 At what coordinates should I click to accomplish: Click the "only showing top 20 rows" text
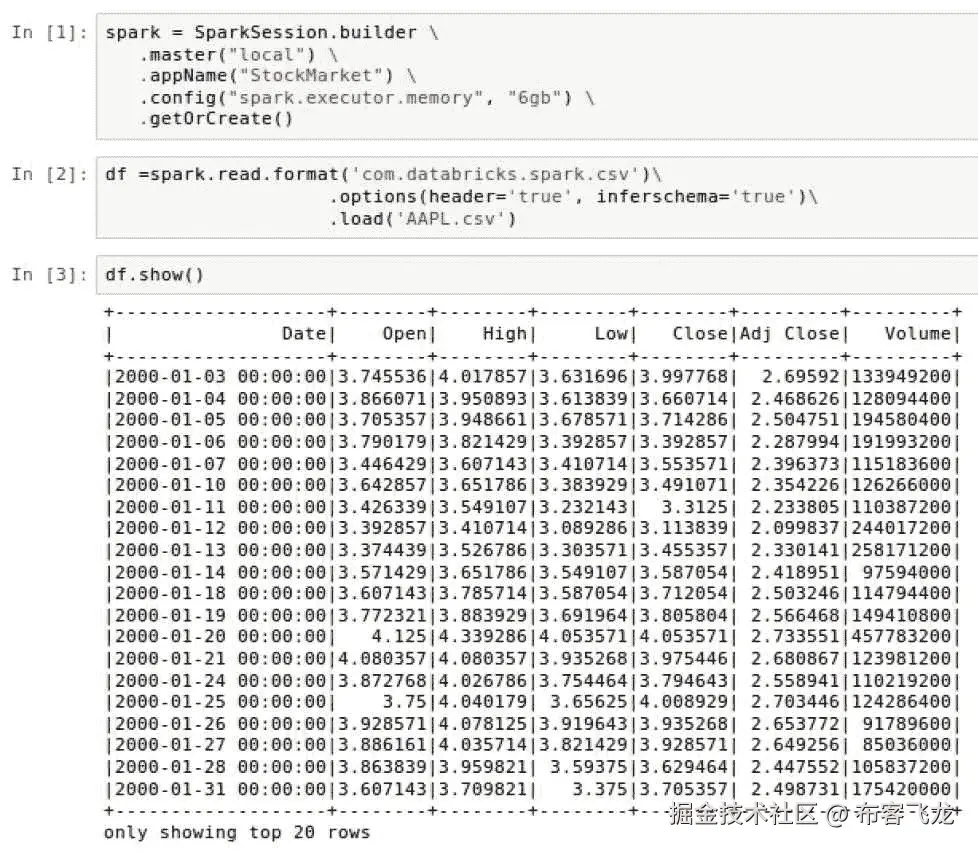tap(236, 832)
